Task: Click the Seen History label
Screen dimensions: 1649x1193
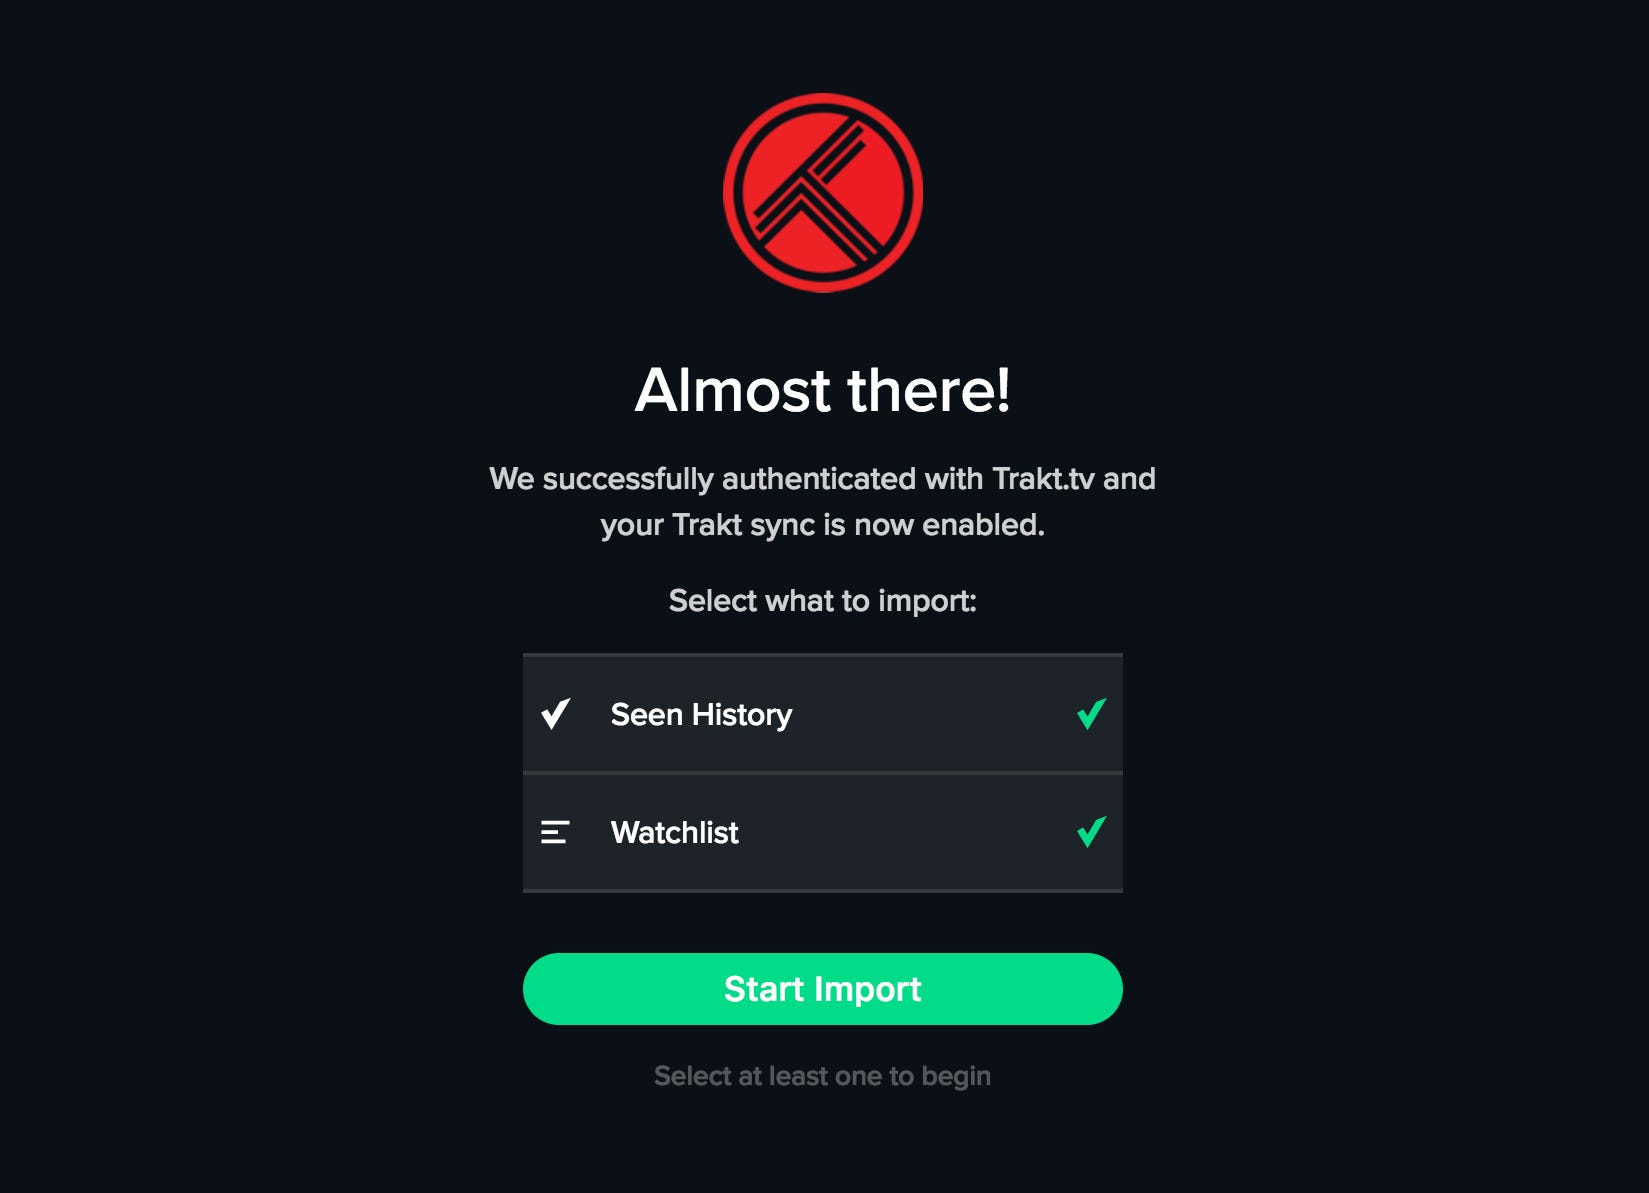Action: 701,715
